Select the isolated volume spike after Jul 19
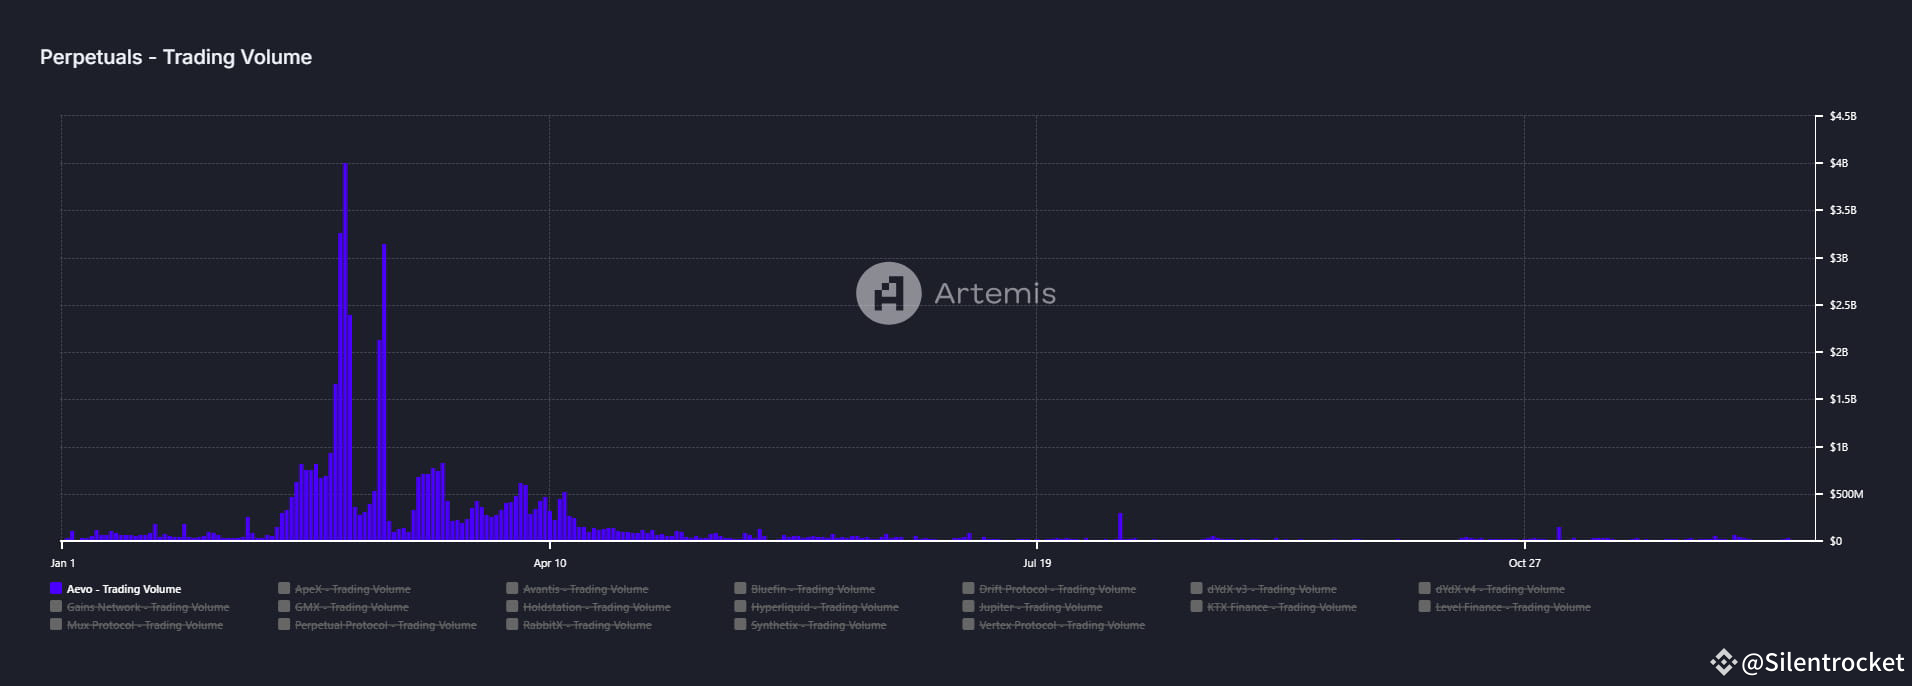The width and height of the screenshot is (1912, 686). [x=1120, y=527]
